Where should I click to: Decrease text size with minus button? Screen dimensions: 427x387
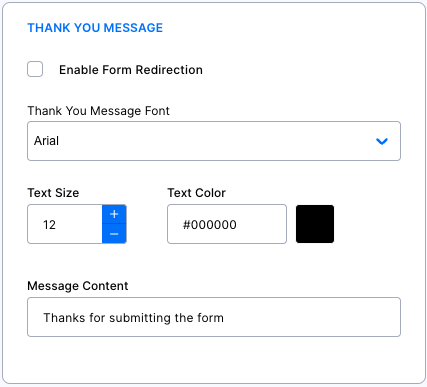tap(114, 234)
